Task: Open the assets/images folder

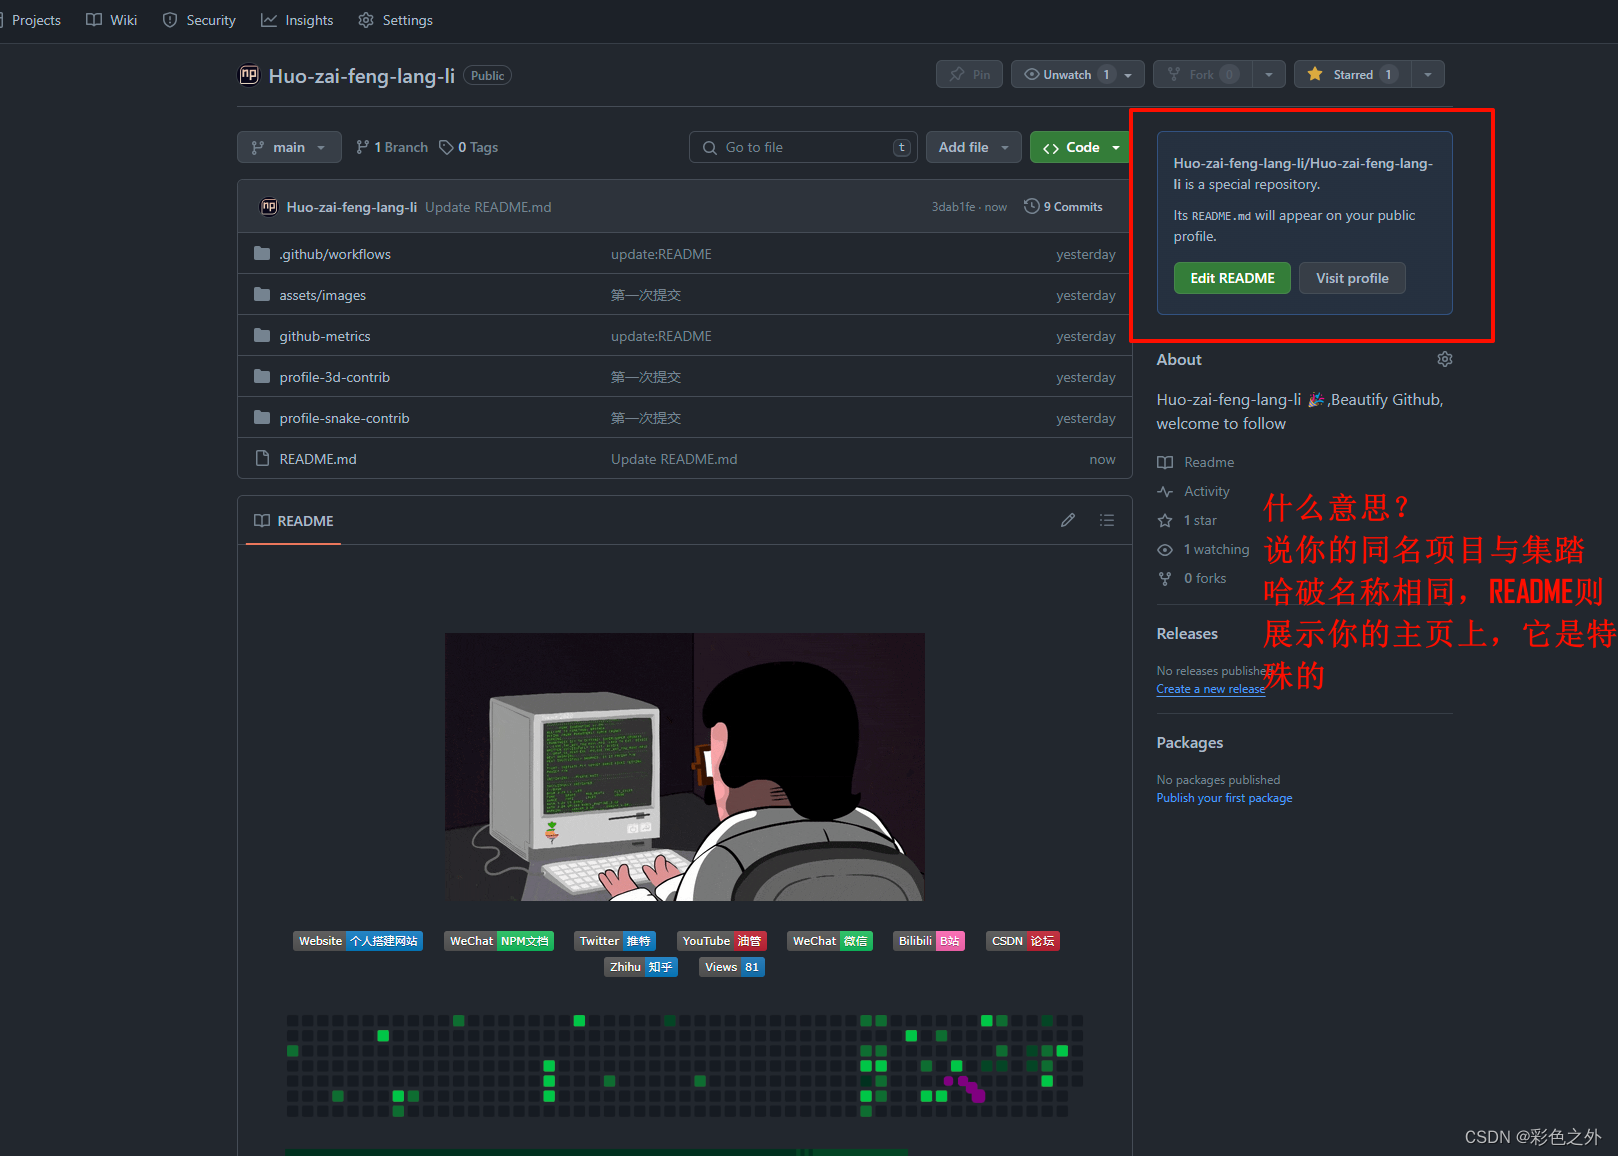Action: (x=323, y=295)
